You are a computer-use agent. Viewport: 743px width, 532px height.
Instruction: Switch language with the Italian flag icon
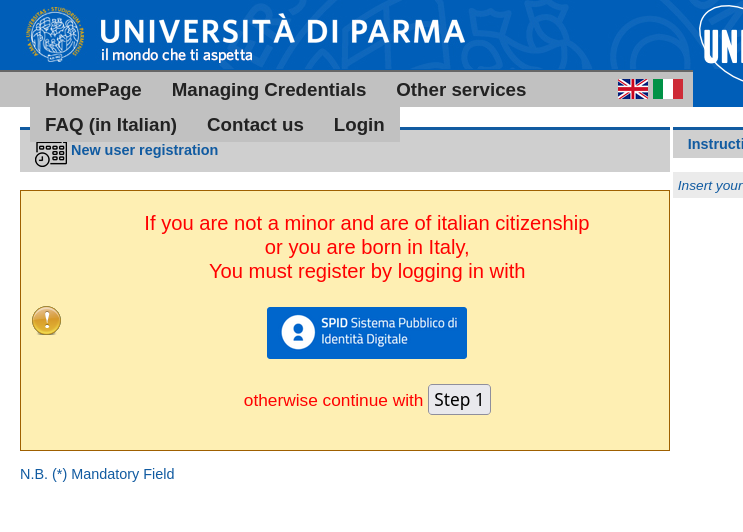pyautogui.click(x=668, y=89)
